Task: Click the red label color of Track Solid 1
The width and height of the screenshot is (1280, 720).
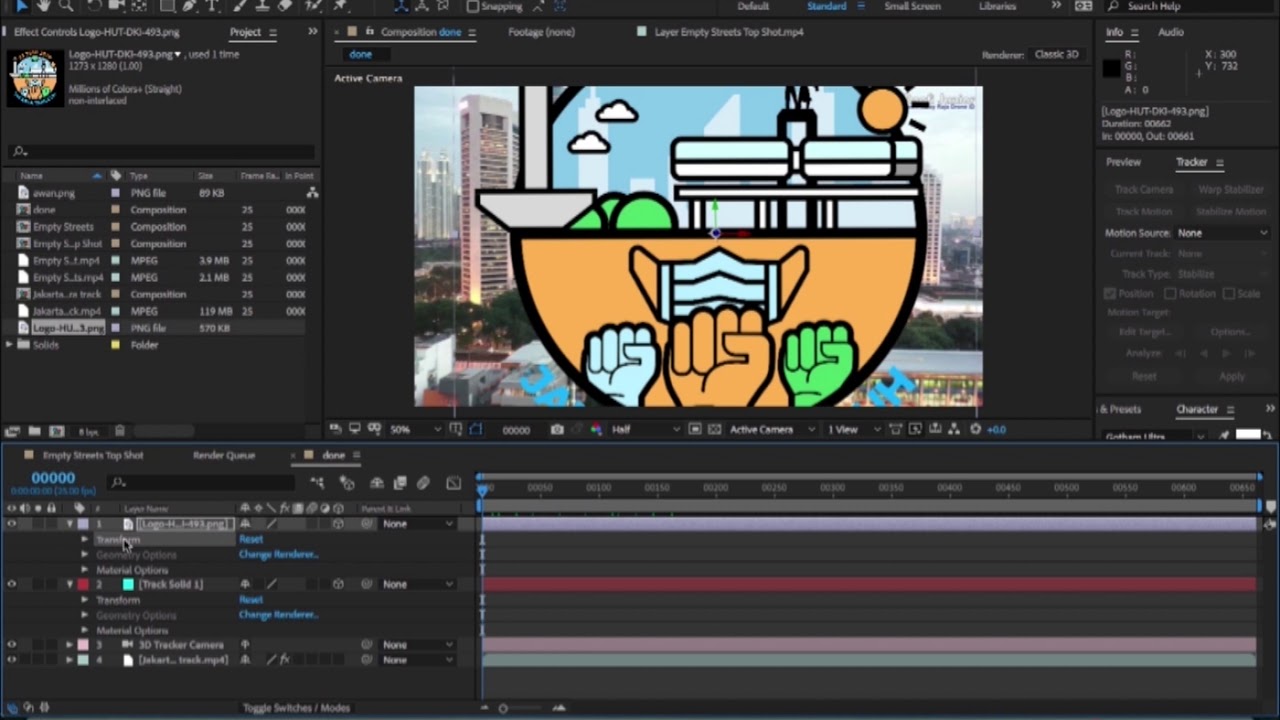Action: [x=83, y=584]
